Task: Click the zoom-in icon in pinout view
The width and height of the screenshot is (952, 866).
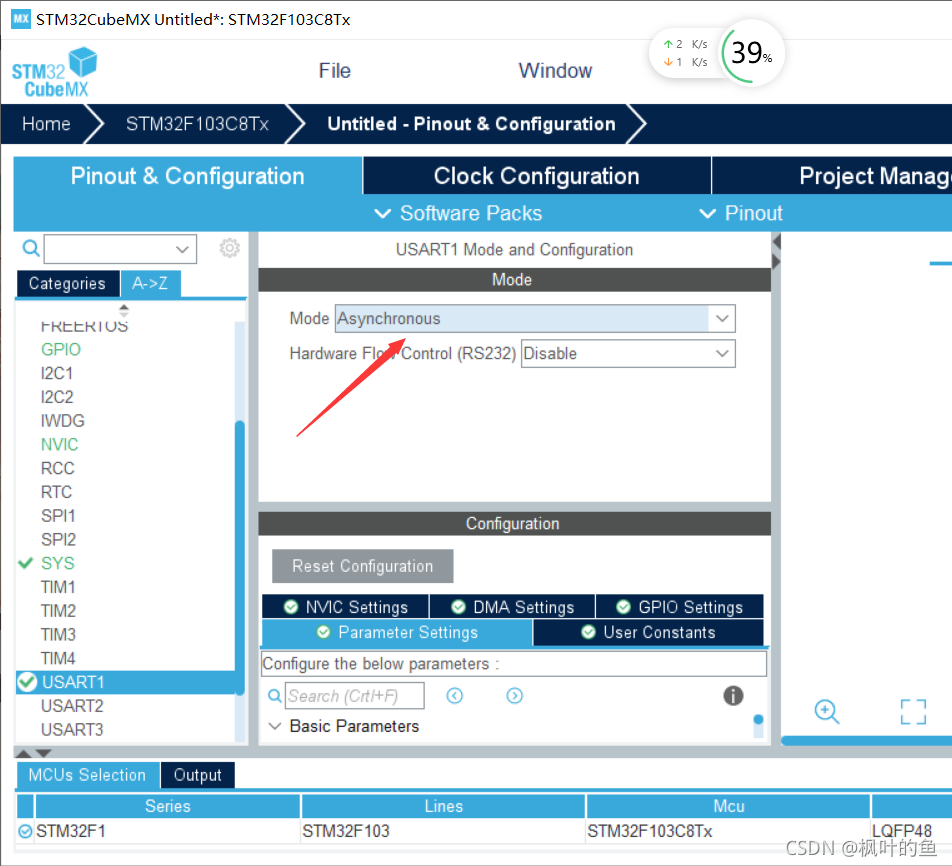Action: click(827, 711)
